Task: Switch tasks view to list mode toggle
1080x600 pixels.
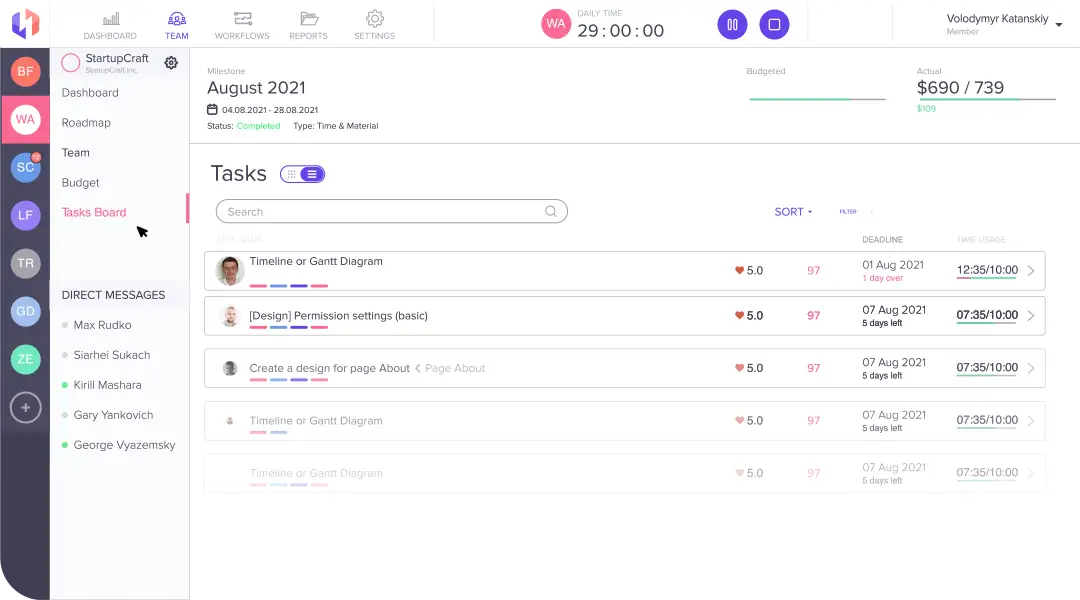Action: (312, 174)
